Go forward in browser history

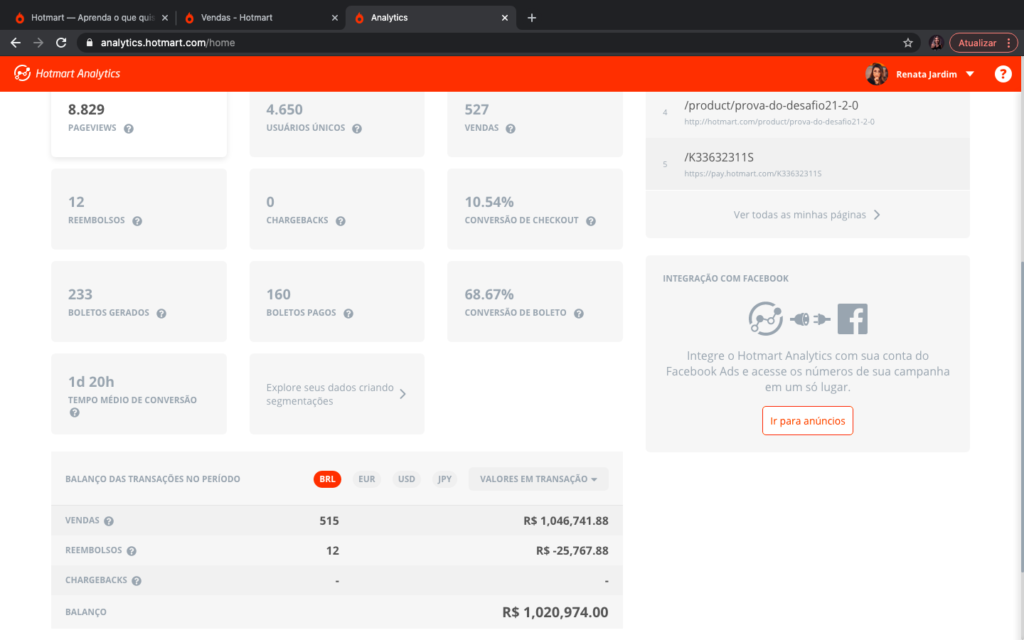point(38,42)
